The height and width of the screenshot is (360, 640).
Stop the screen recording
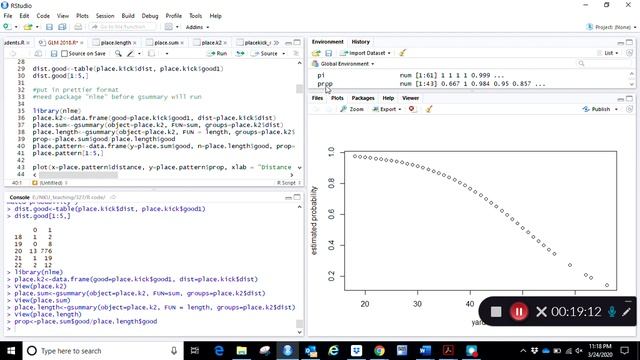496,312
